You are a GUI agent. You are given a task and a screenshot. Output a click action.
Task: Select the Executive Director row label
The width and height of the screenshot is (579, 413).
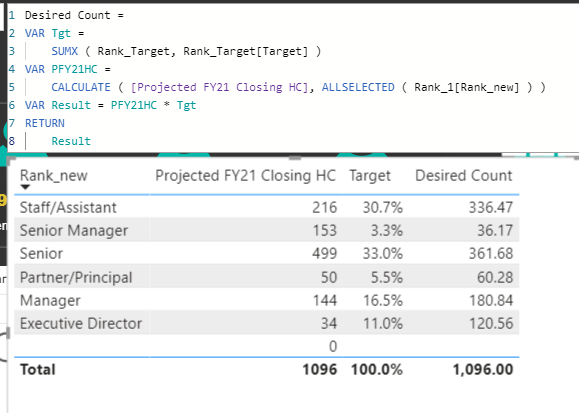click(81, 324)
